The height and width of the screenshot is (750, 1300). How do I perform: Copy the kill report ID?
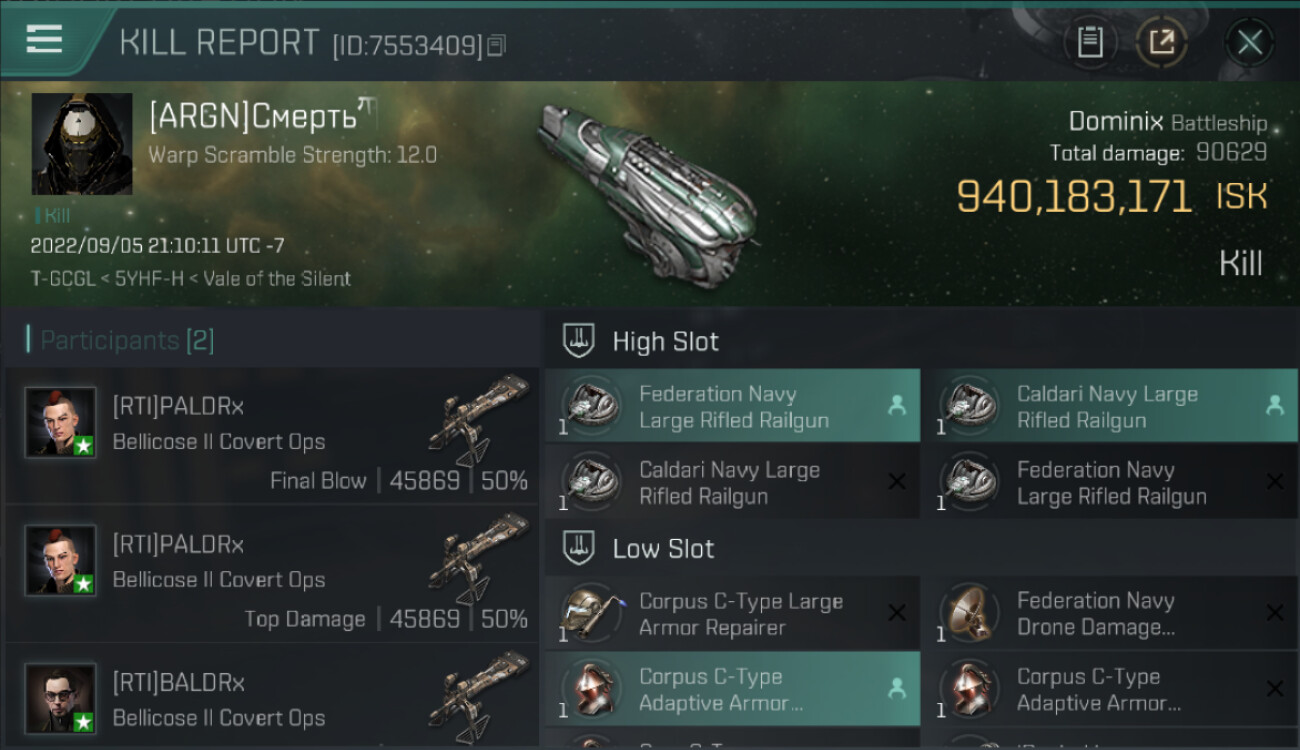(497, 45)
